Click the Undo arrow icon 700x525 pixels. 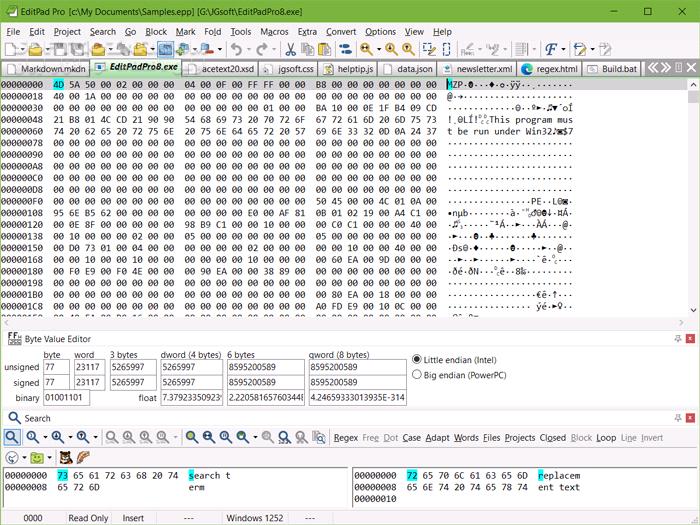pyautogui.click(x=236, y=49)
